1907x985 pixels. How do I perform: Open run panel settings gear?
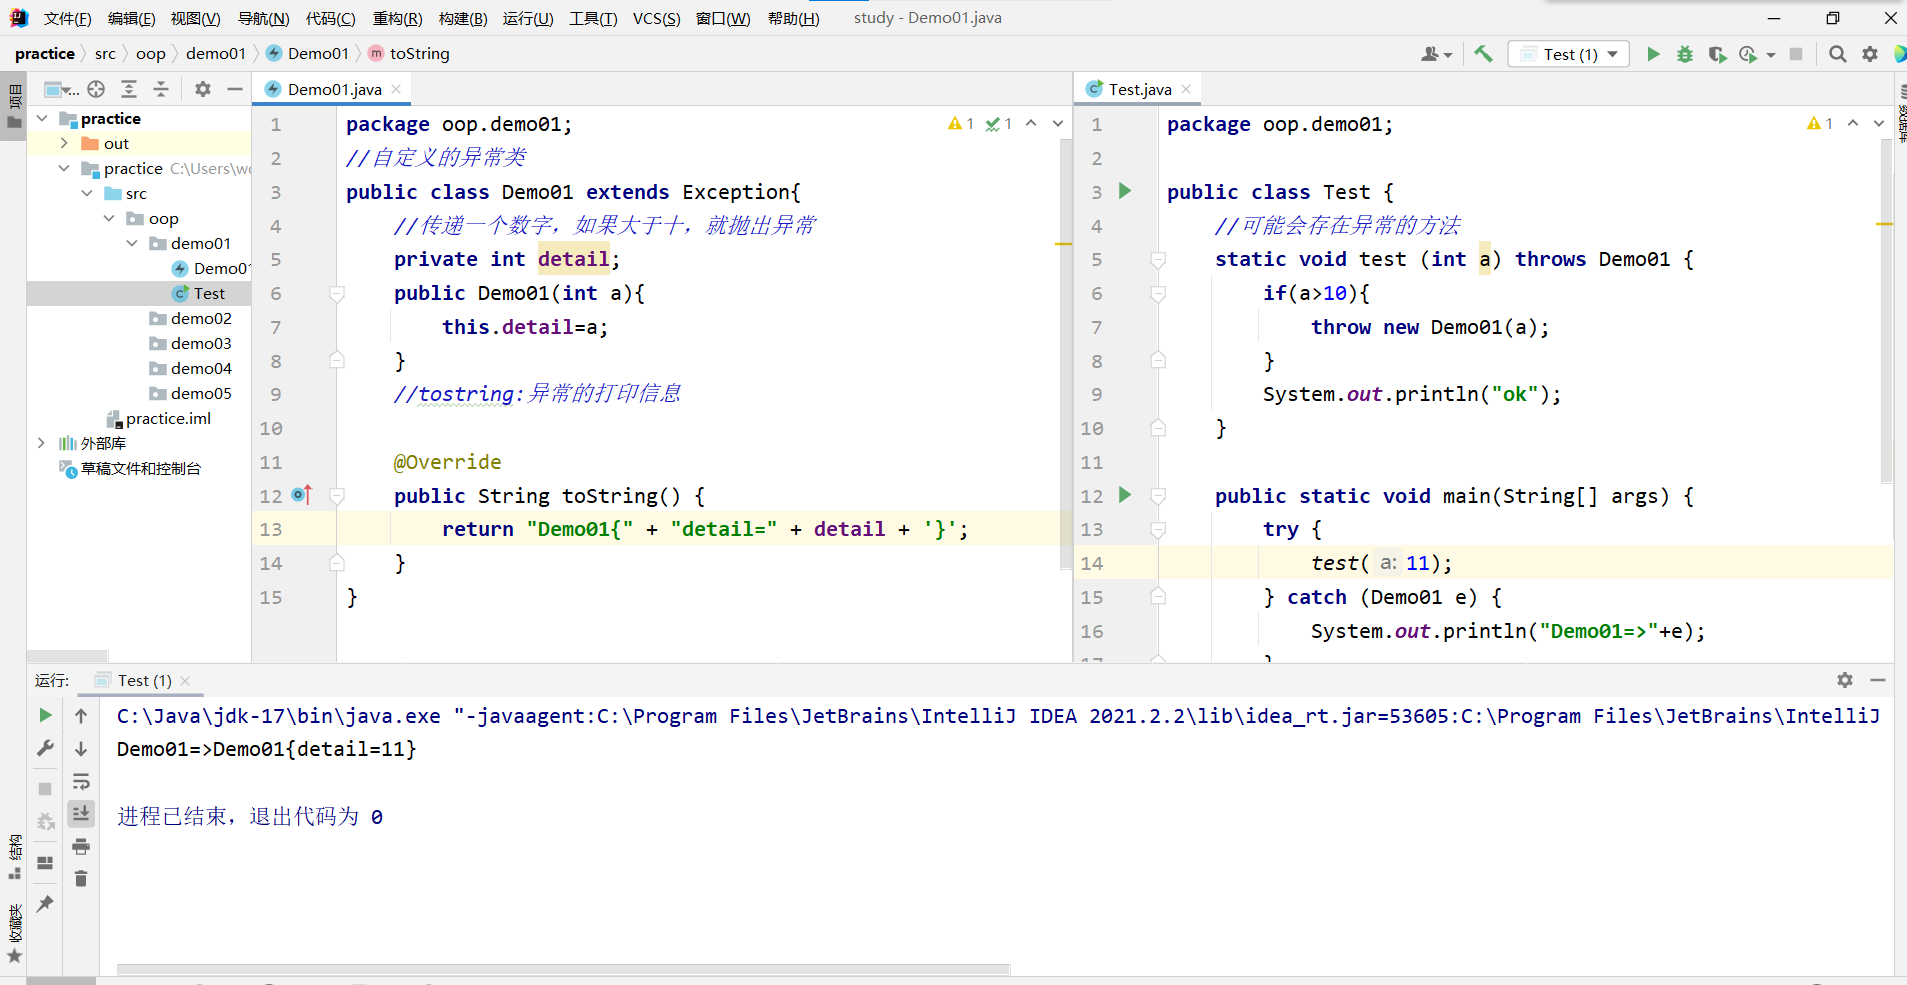(x=1845, y=680)
